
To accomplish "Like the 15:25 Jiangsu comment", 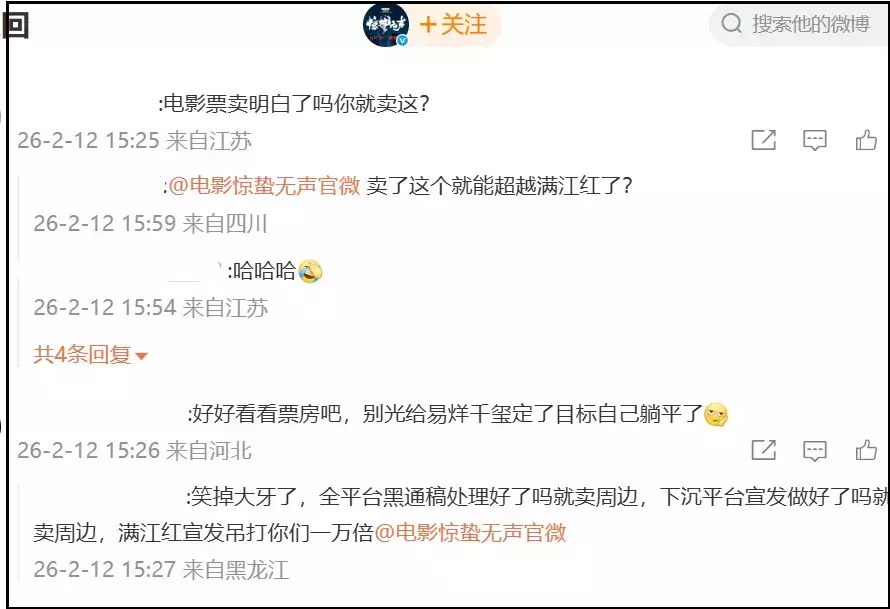I will tap(866, 140).
